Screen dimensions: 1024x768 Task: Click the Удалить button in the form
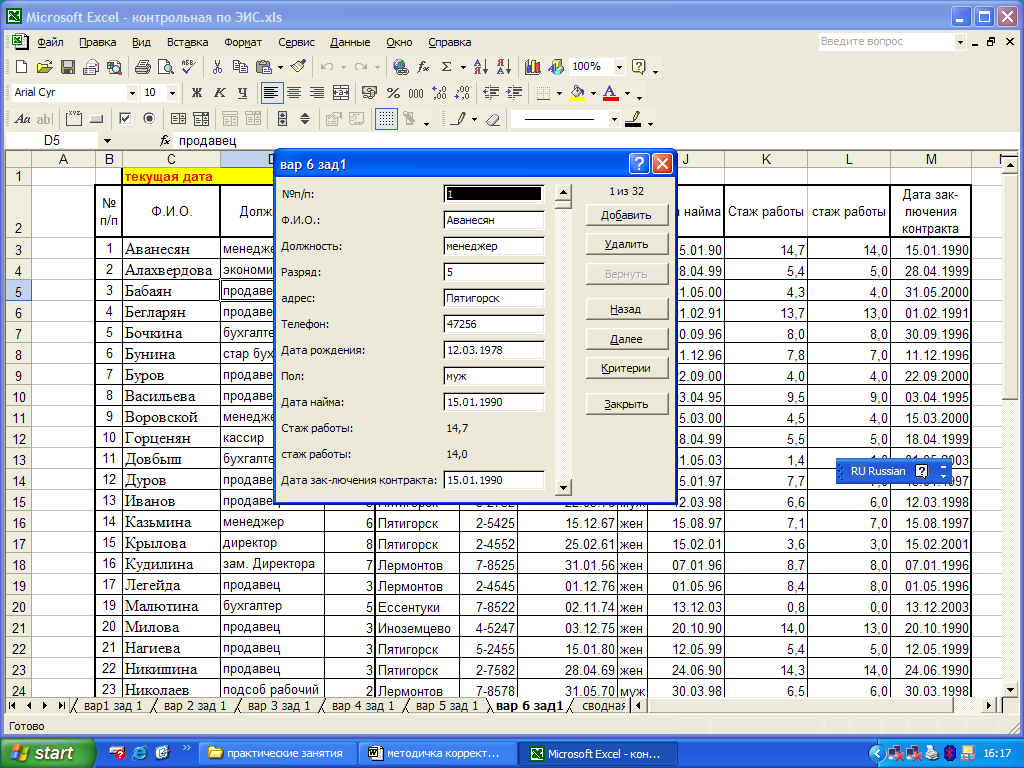pos(626,244)
